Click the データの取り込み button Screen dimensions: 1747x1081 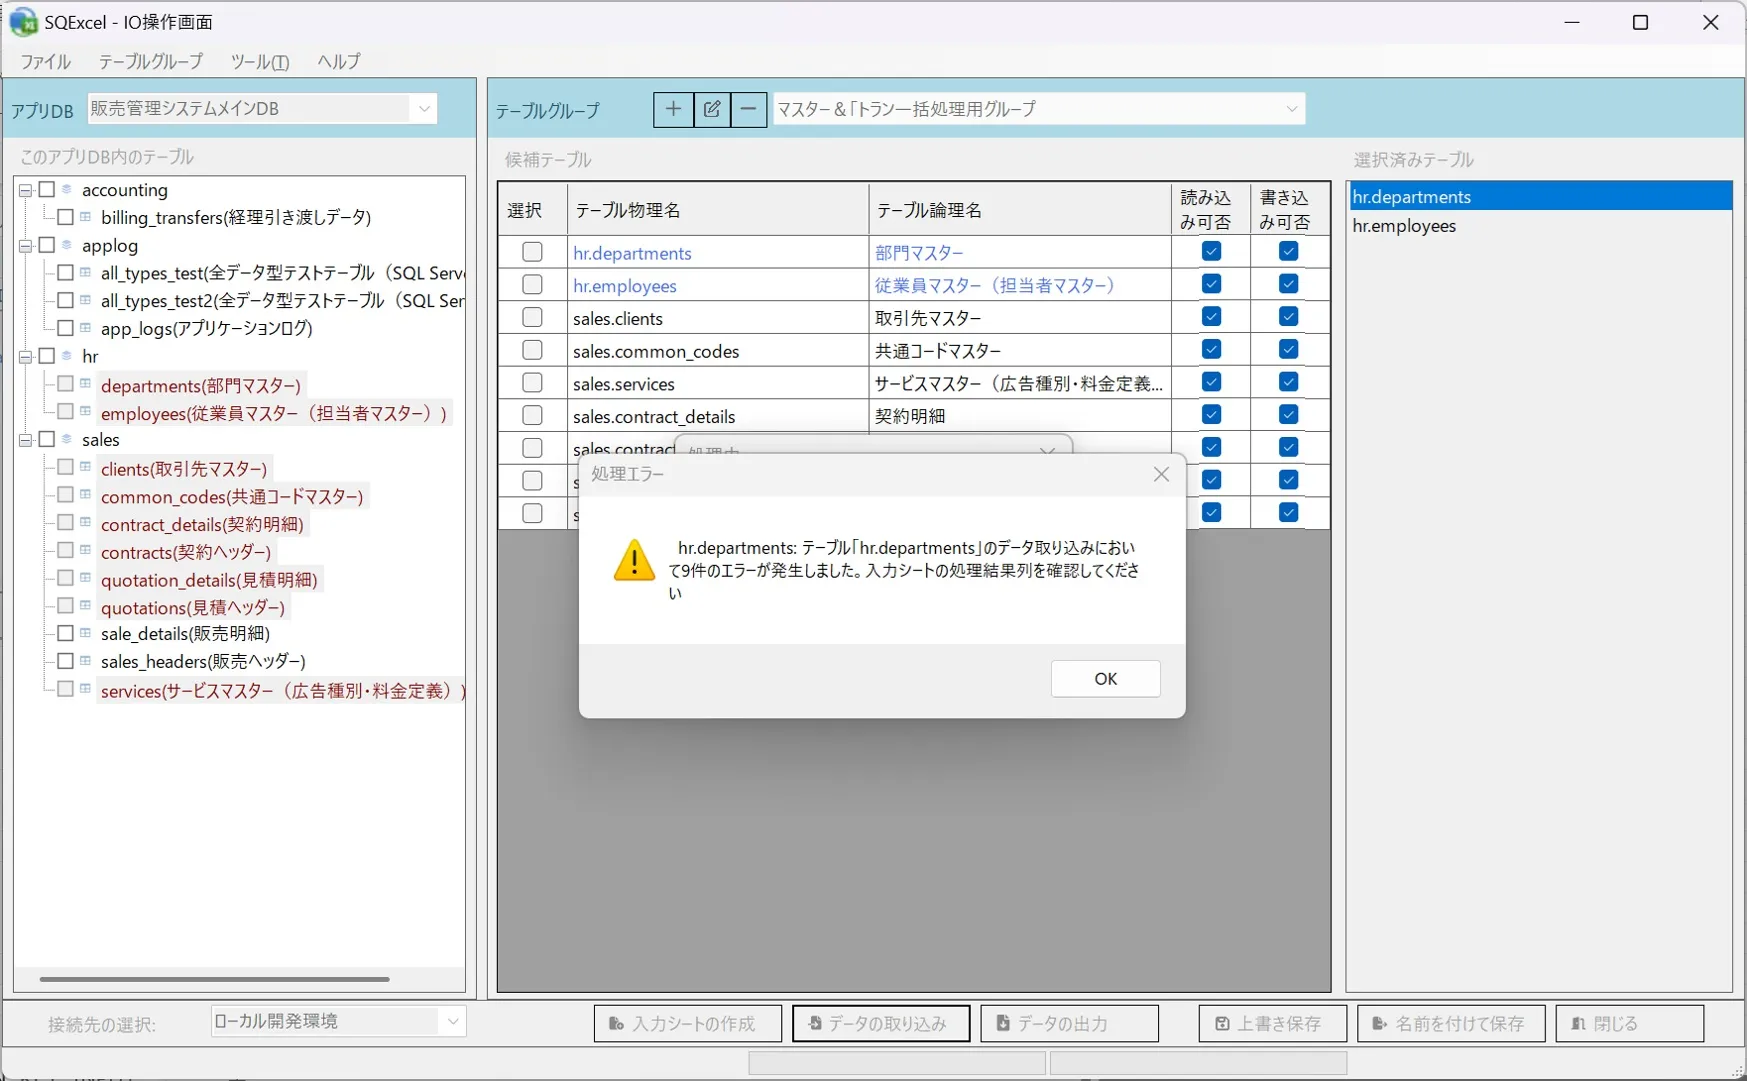point(881,1023)
